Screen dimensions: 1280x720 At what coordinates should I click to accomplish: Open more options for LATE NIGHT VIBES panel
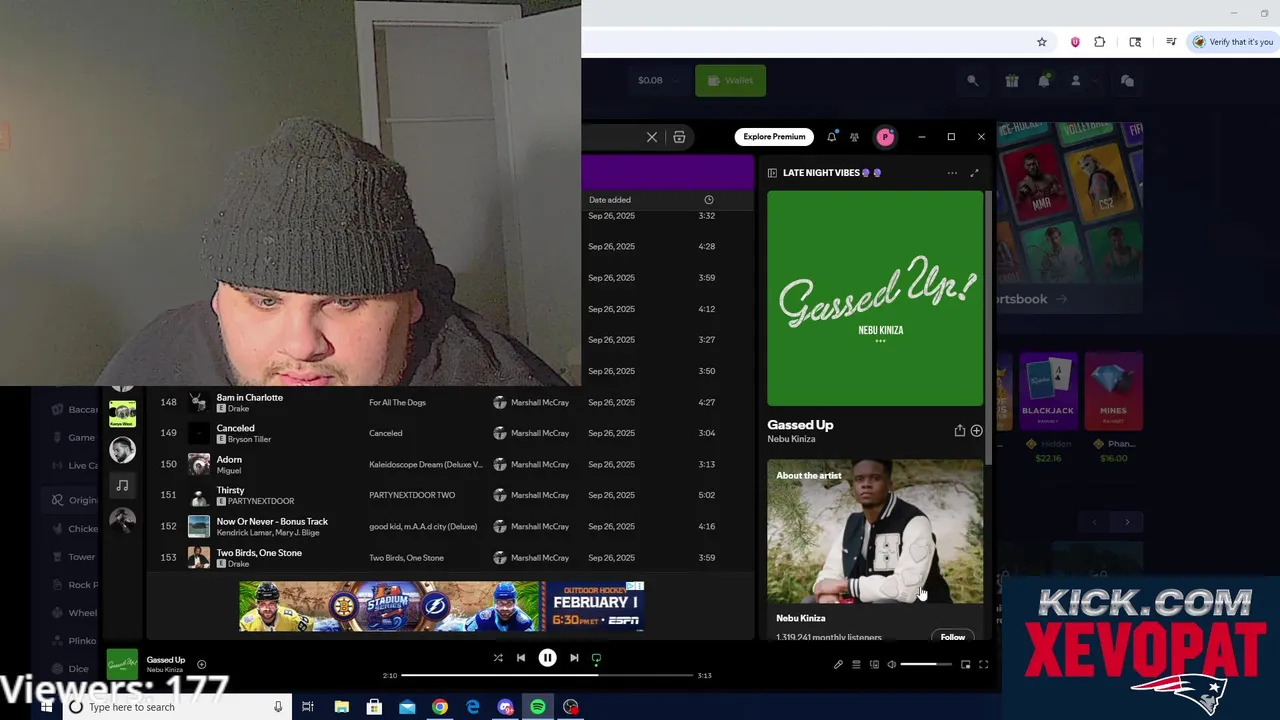pyautogui.click(x=952, y=173)
